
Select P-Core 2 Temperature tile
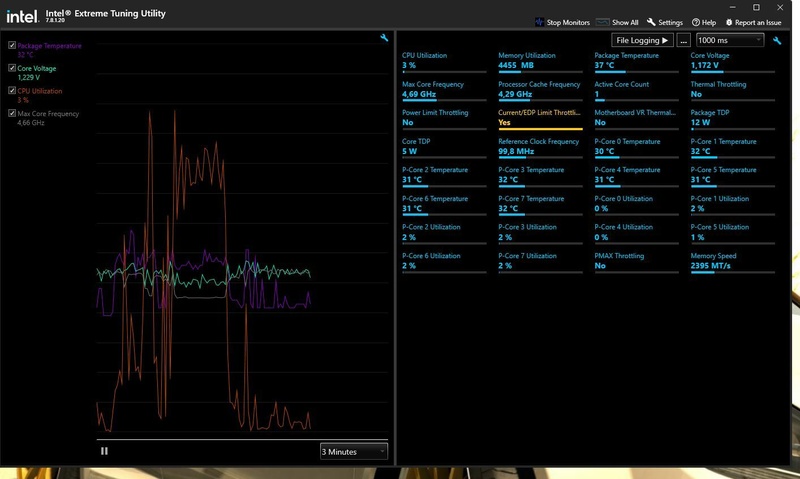[444, 176]
